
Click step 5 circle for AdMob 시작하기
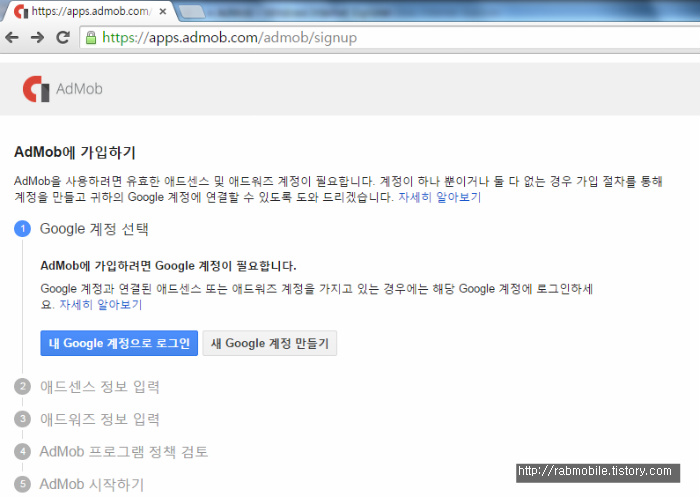coord(22,484)
